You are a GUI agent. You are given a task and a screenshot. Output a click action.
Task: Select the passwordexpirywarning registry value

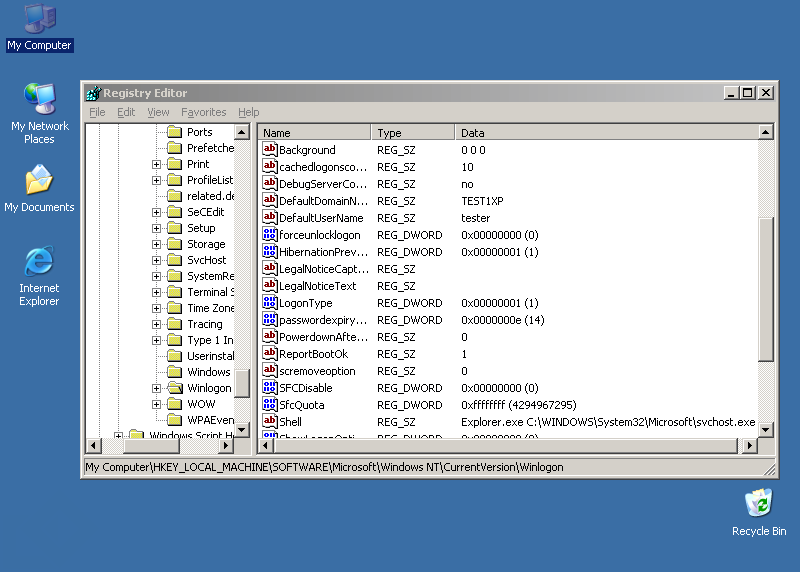pyautogui.click(x=322, y=320)
